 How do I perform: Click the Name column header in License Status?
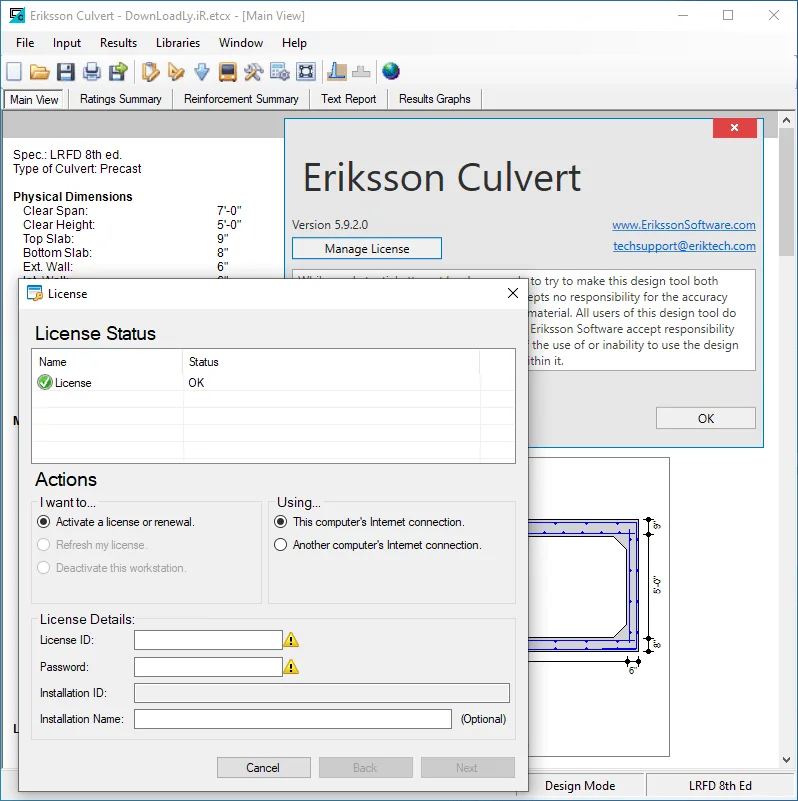pyautogui.click(x=107, y=362)
